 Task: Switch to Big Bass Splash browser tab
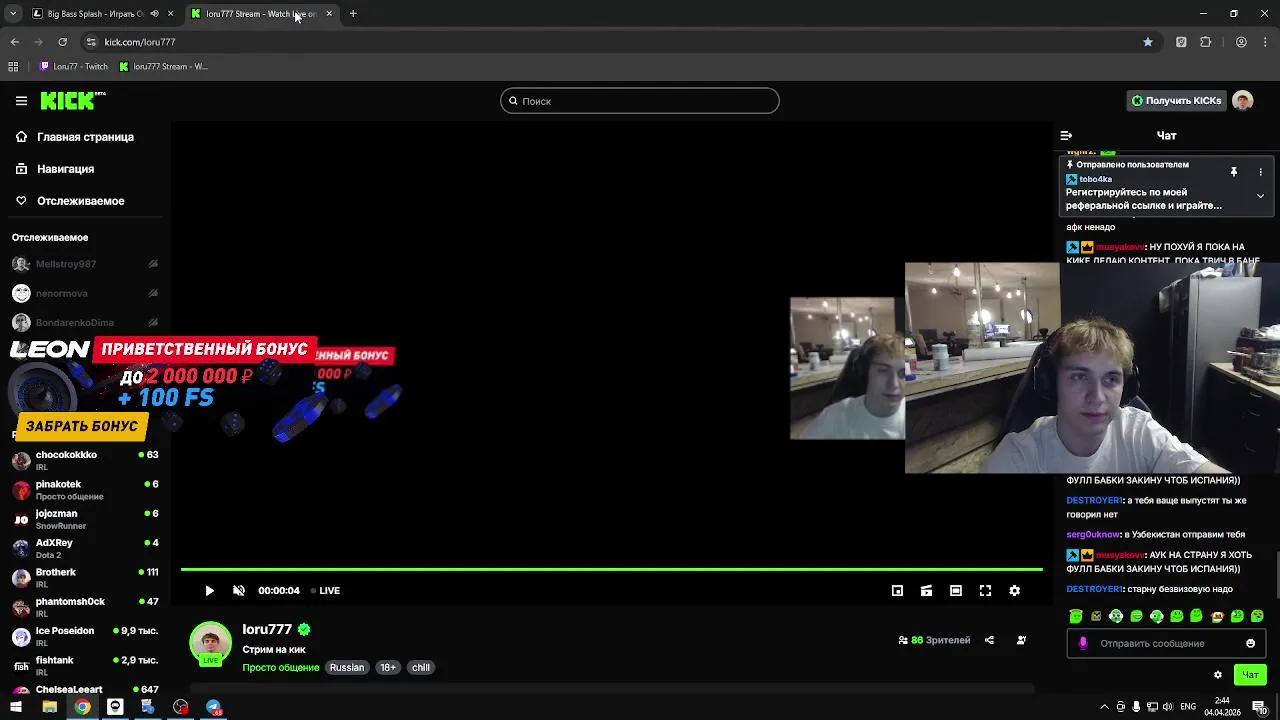95,14
